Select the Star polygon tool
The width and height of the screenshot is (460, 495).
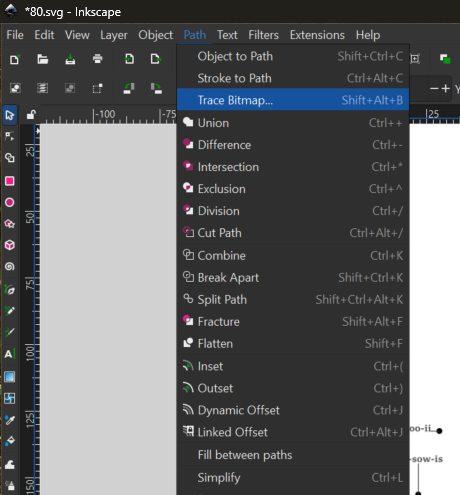coord(10,224)
